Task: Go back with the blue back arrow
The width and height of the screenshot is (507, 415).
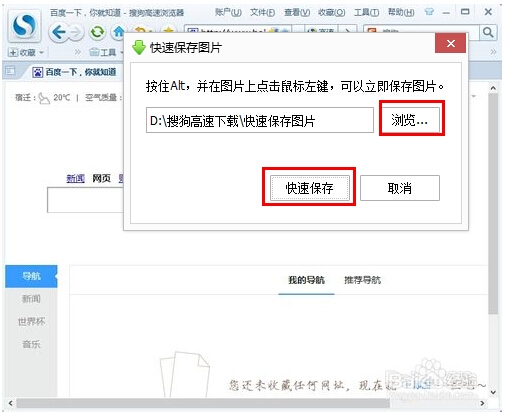Action: [59, 32]
